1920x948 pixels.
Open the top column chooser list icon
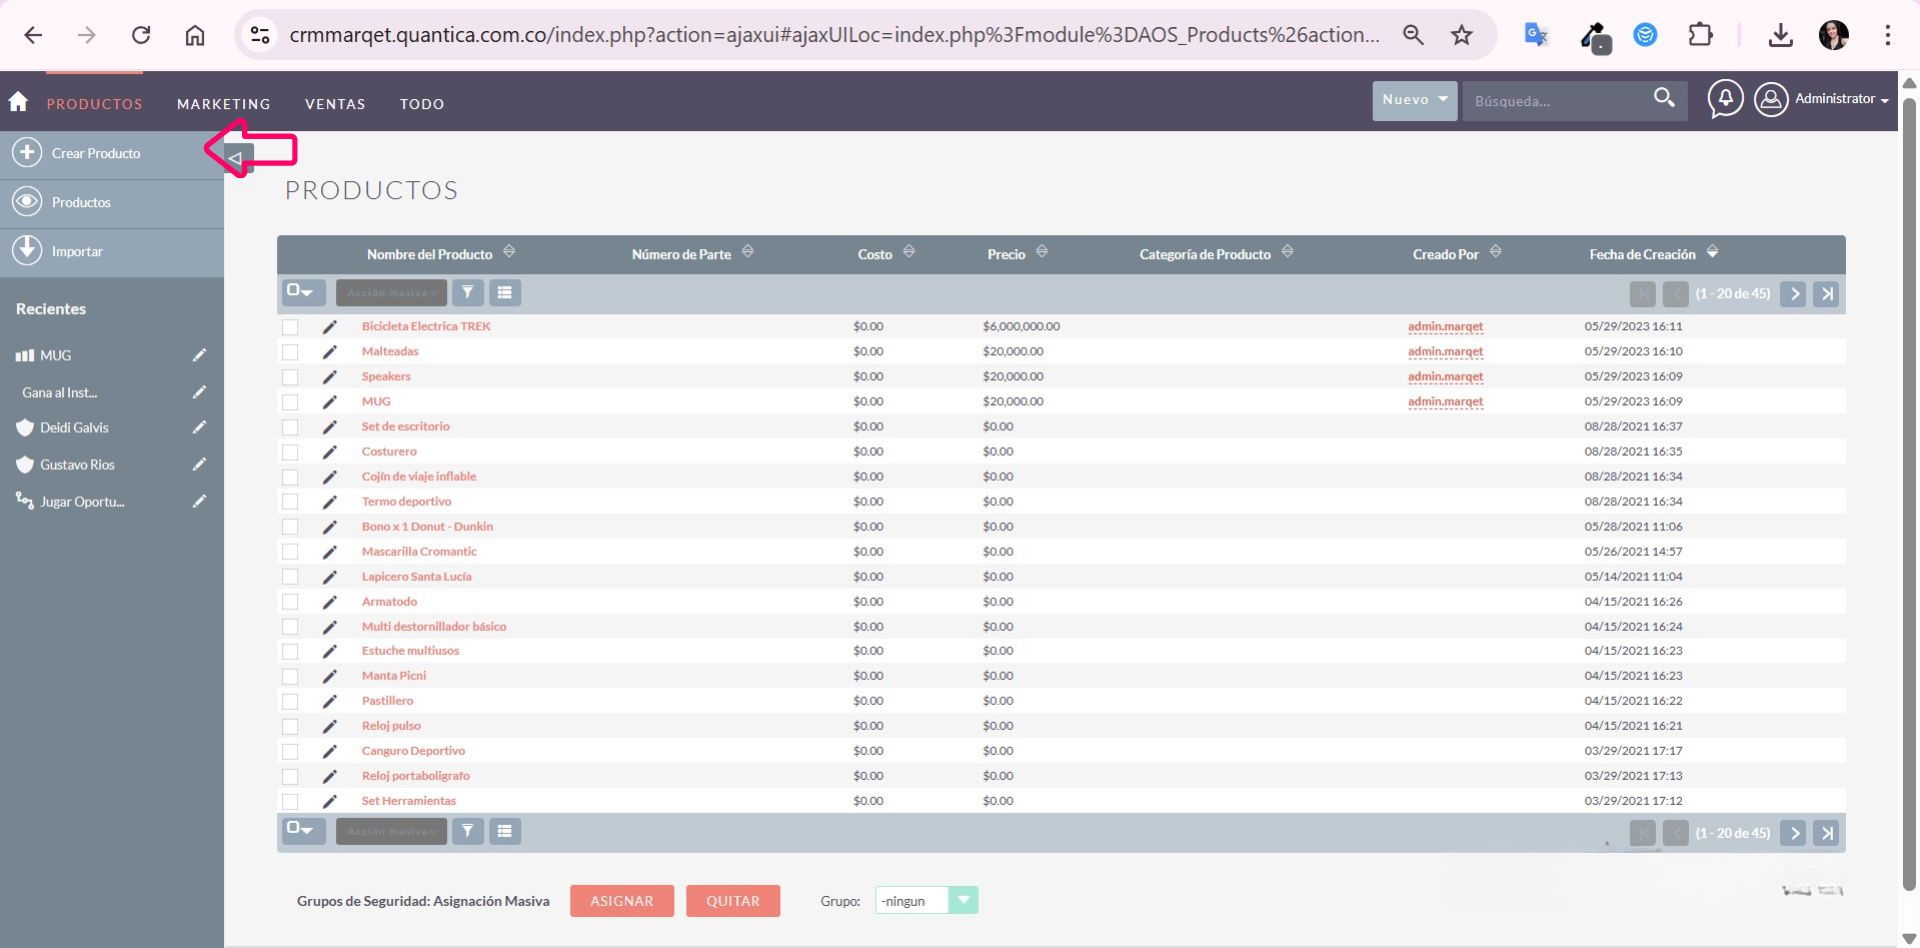coord(505,293)
